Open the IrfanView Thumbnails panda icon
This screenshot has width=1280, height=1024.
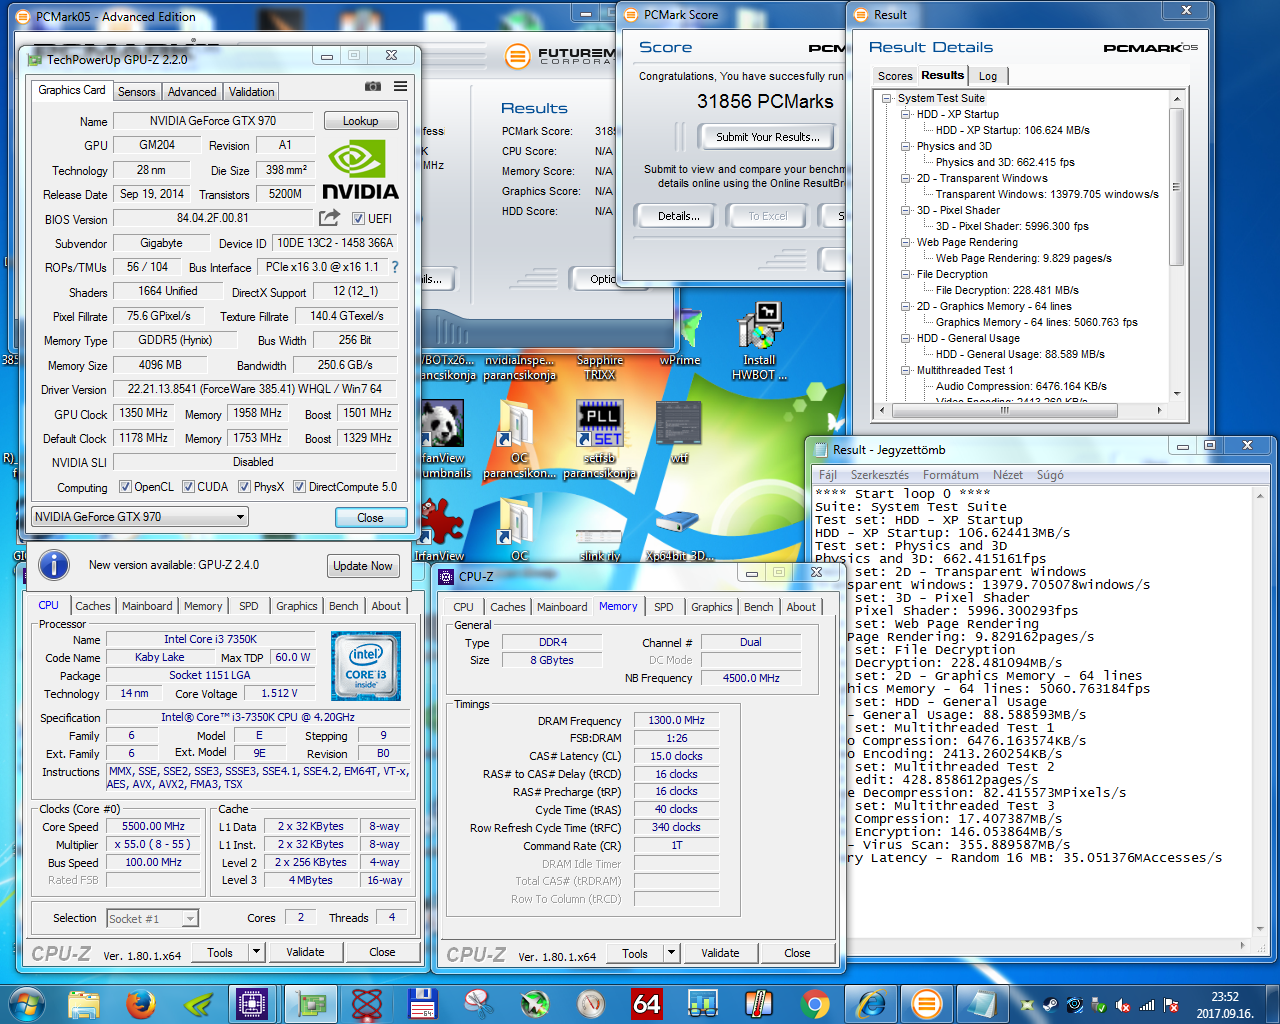(443, 438)
